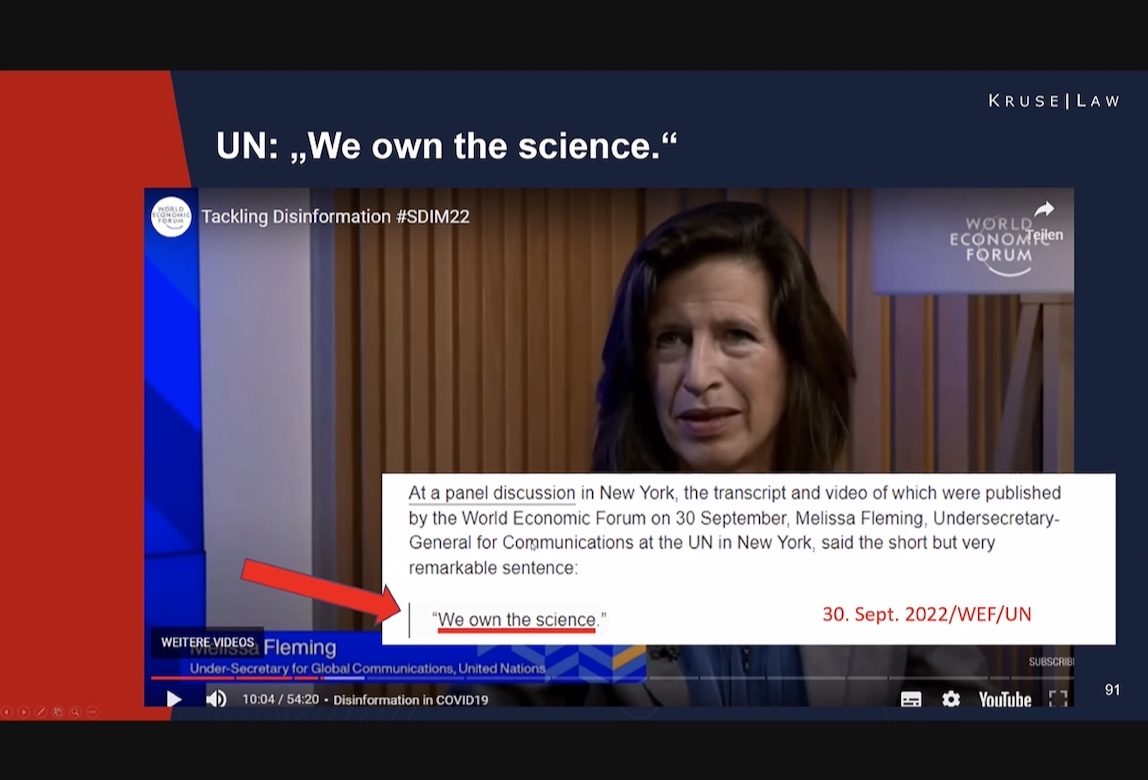The width and height of the screenshot is (1148, 780).
Task: Click the SUBSCRIBE watermark in the video
Action: click(1050, 662)
